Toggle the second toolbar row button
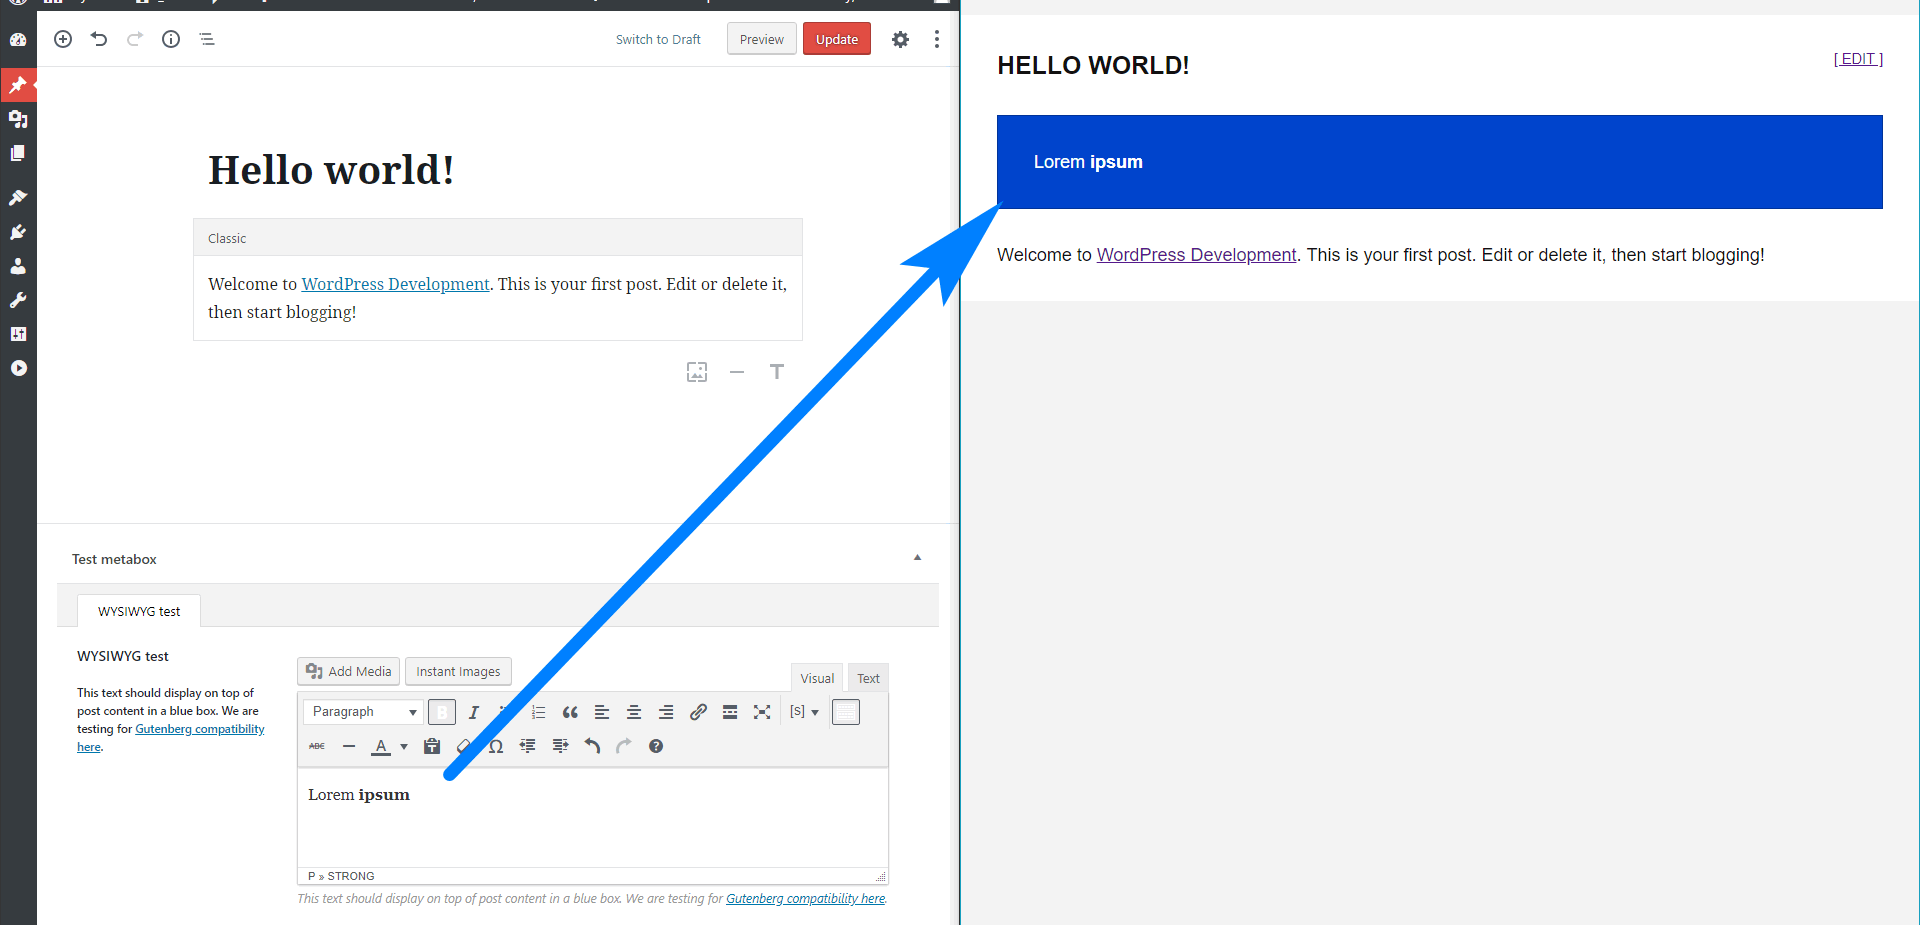 click(846, 712)
